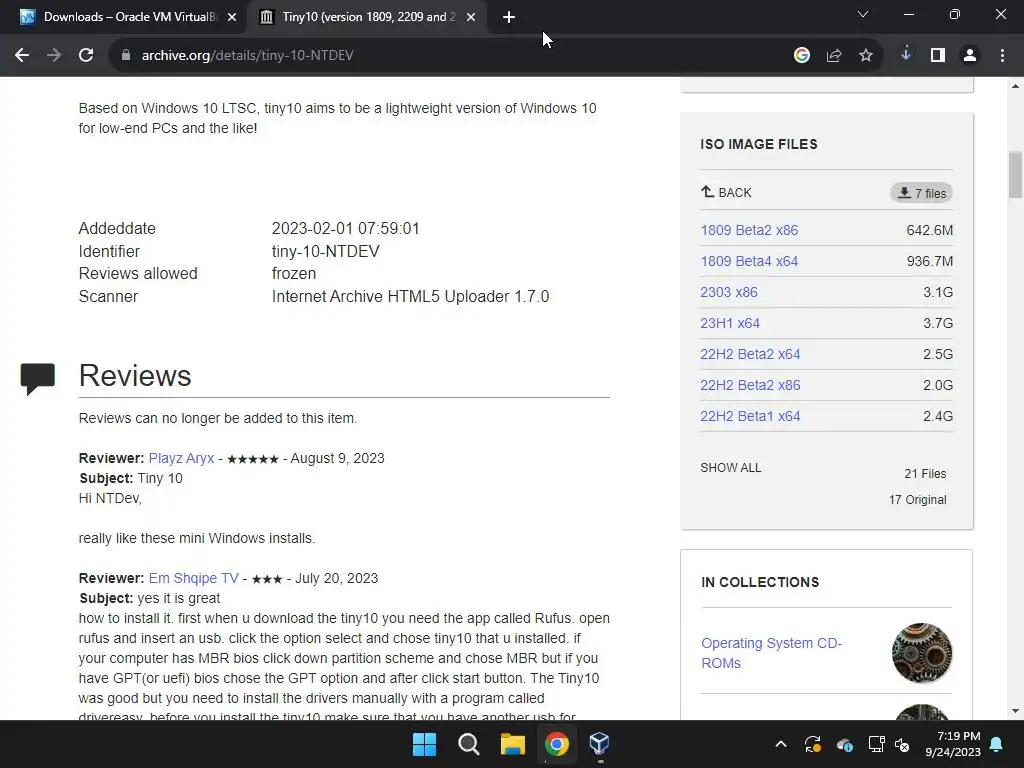Open 21 Files link
The height and width of the screenshot is (768, 1024).
point(925,474)
